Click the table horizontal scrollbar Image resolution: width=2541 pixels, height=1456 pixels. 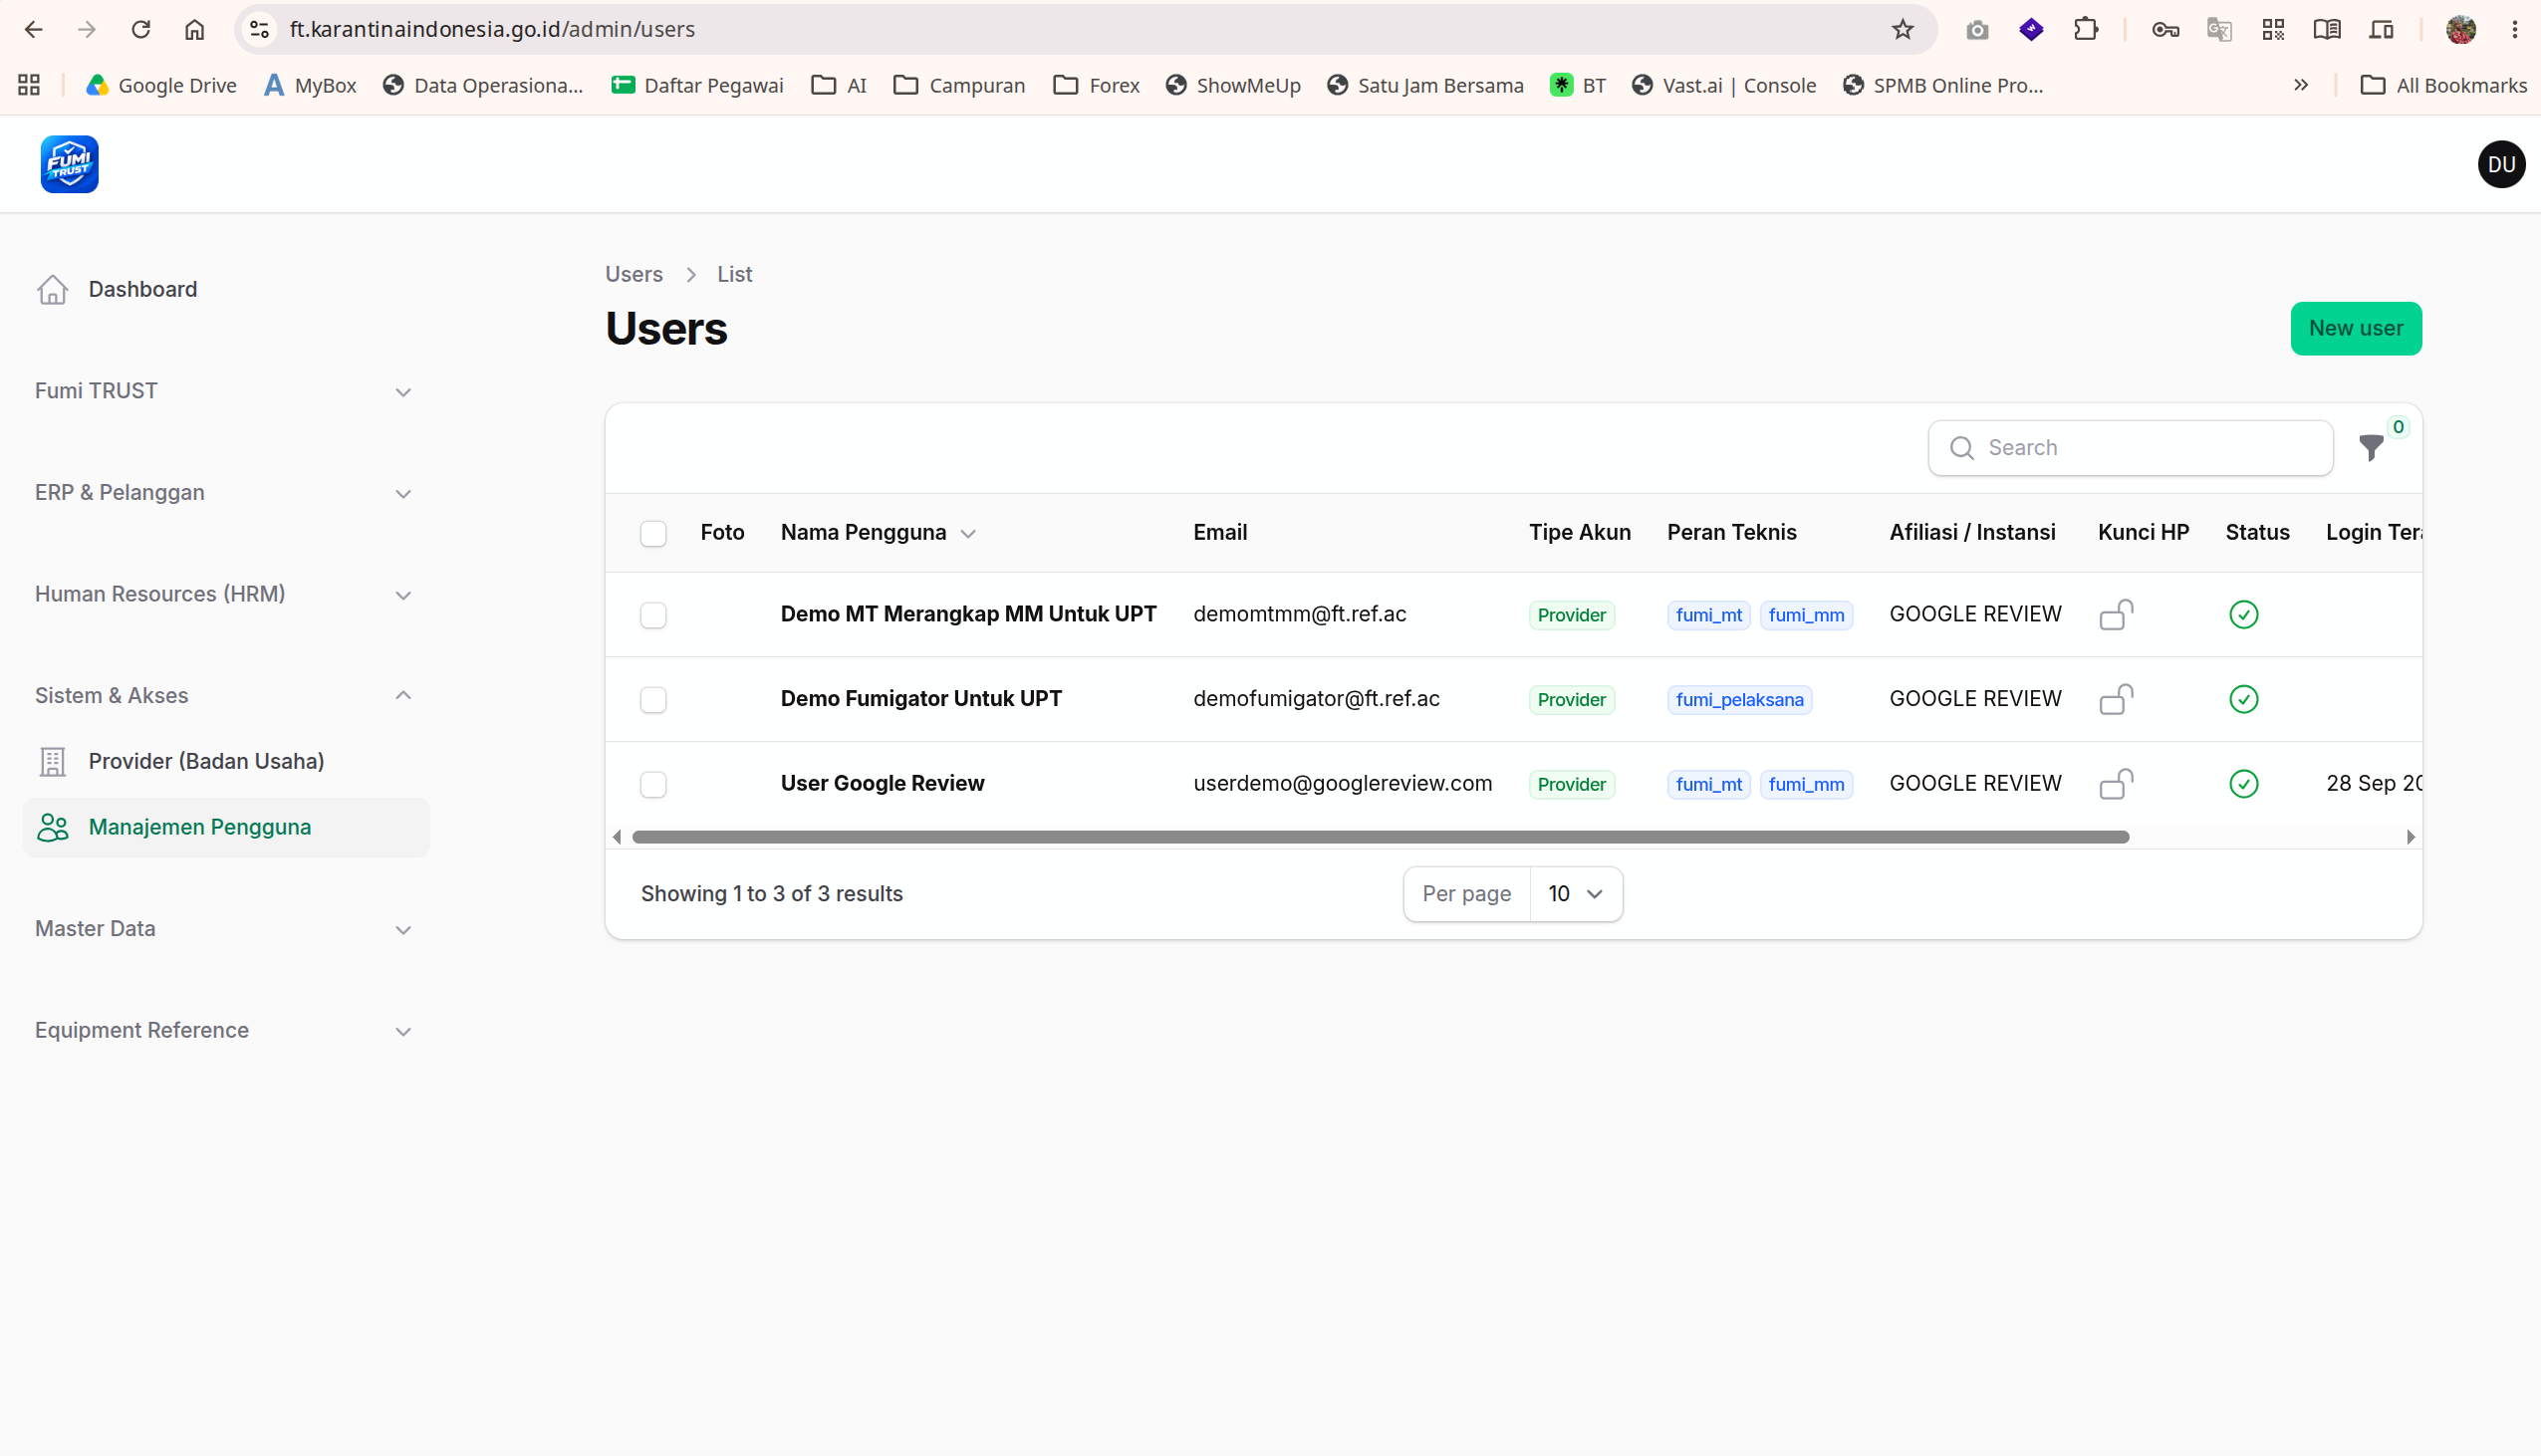click(1380, 837)
